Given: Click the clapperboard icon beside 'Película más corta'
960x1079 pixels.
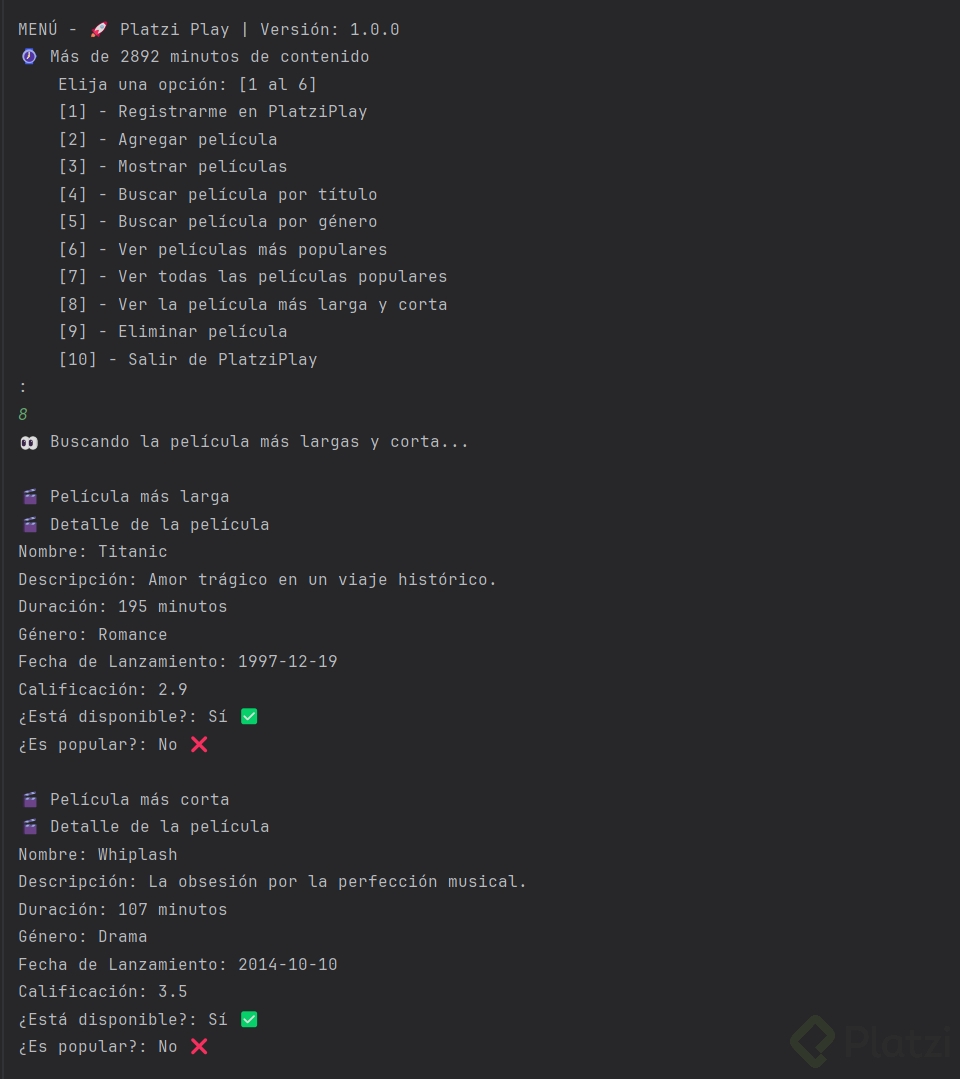Looking at the screenshot, I should (30, 799).
